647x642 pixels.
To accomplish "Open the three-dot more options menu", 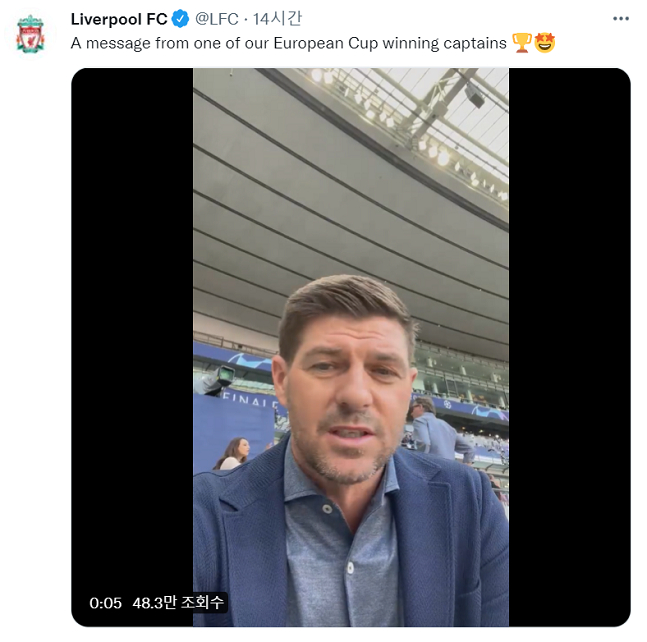I will [621, 19].
